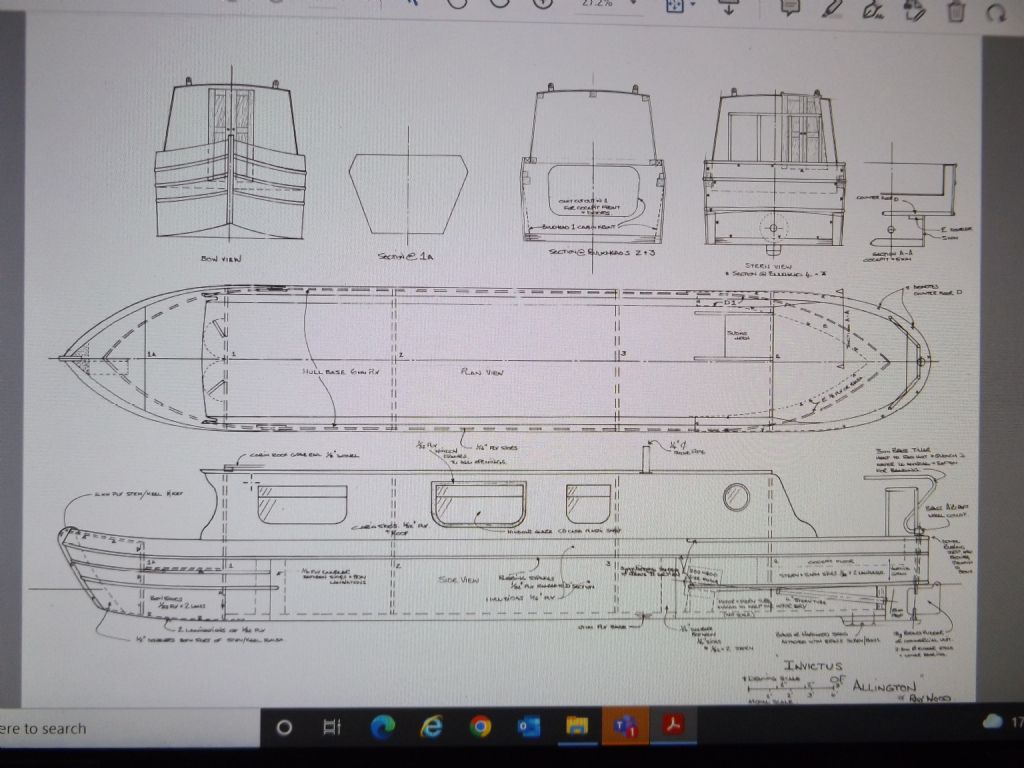Image resolution: width=1024 pixels, height=768 pixels.
Task: Open the Fill & Sign pen tool
Action: click(872, 9)
